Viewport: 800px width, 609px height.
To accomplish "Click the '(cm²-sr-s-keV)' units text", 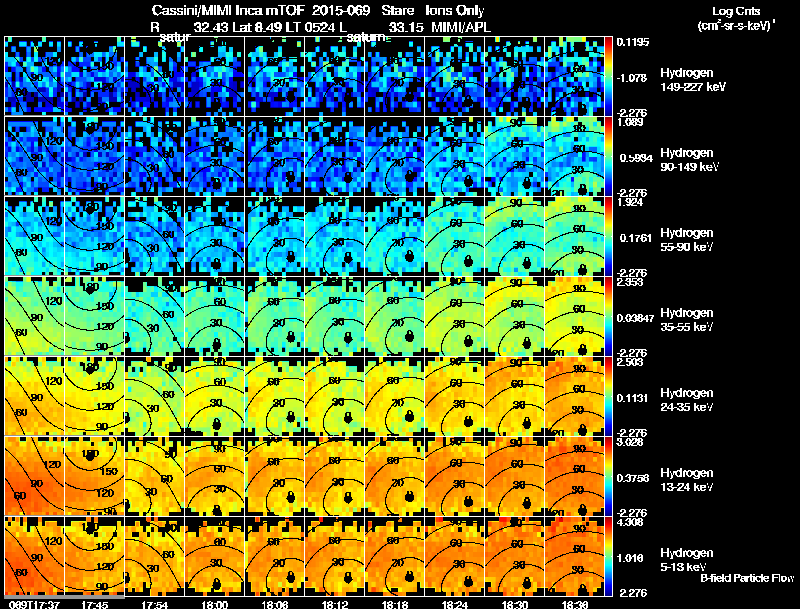I will coord(736,25).
